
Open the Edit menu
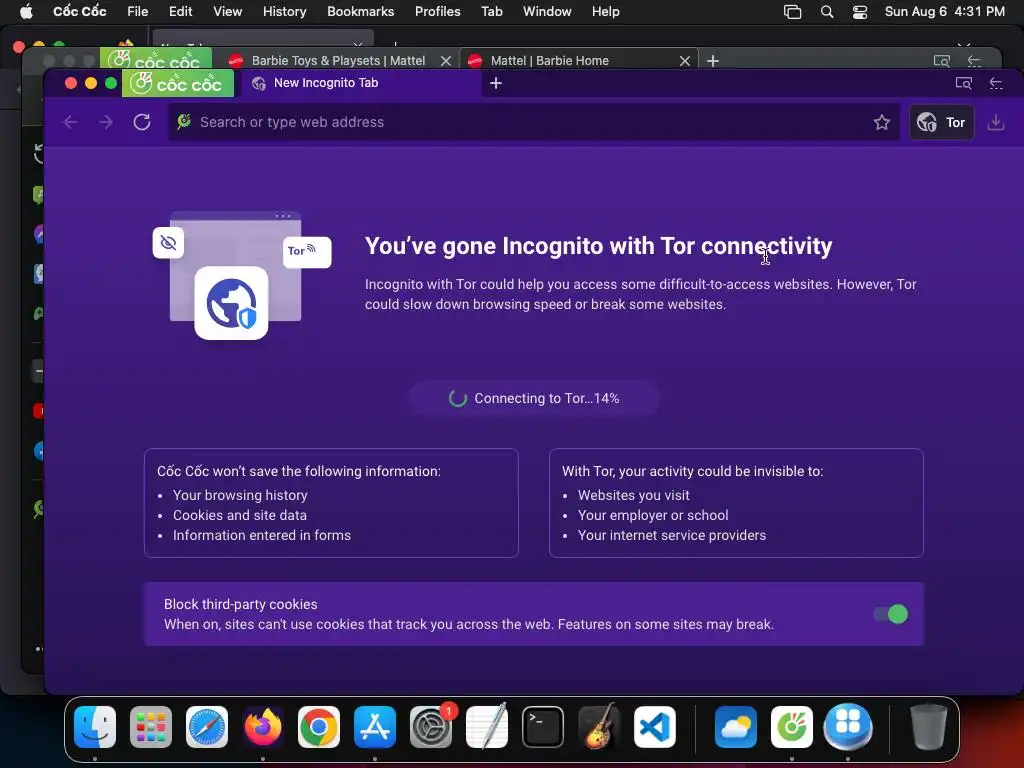(x=180, y=11)
